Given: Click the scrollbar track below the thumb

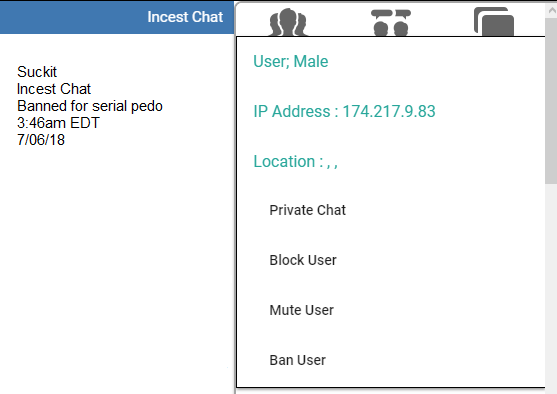Looking at the screenshot, I should (x=551, y=288).
